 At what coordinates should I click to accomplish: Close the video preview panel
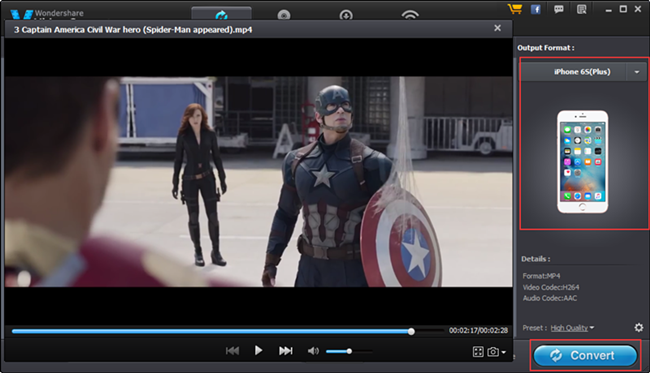tap(497, 28)
